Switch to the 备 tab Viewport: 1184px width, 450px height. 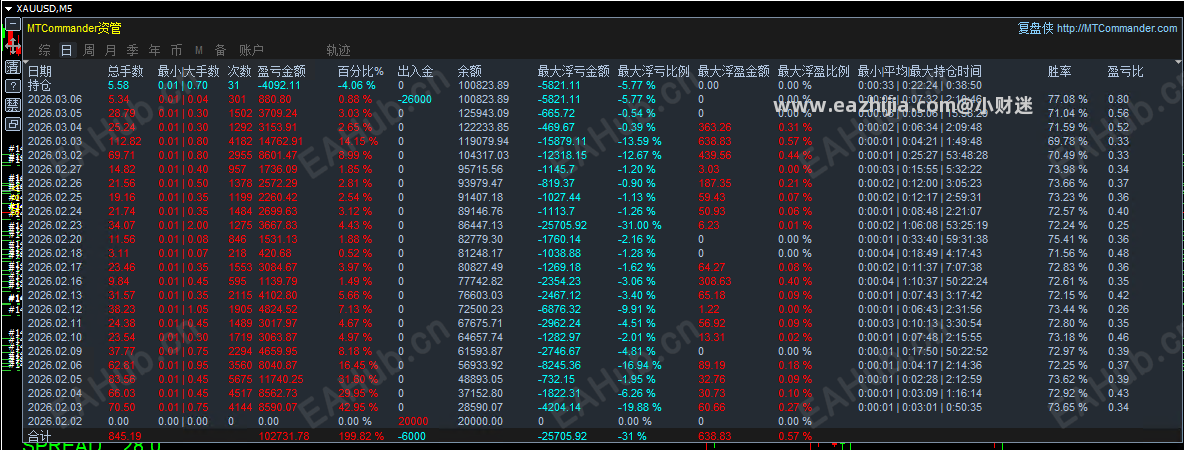point(220,51)
